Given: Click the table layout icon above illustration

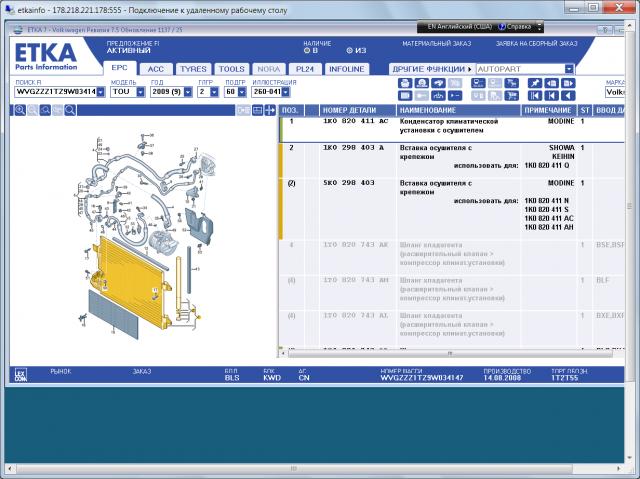Looking at the screenshot, I should [x=258, y=110].
